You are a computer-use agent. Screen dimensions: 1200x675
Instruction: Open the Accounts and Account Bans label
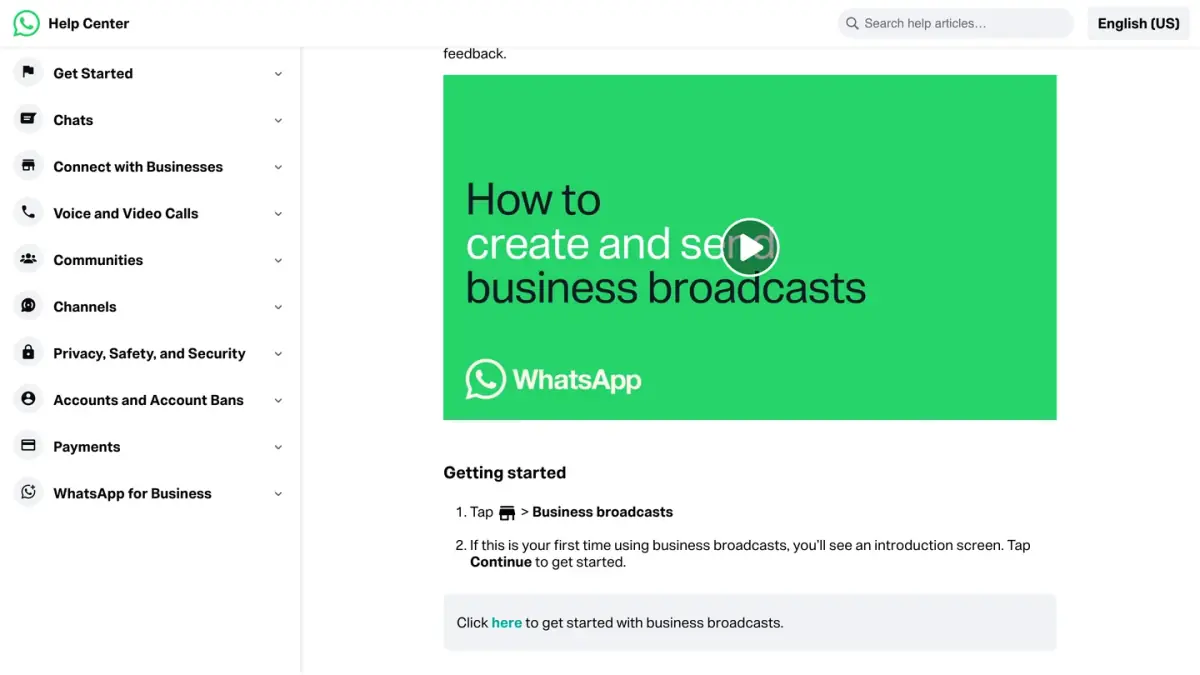[x=148, y=400]
